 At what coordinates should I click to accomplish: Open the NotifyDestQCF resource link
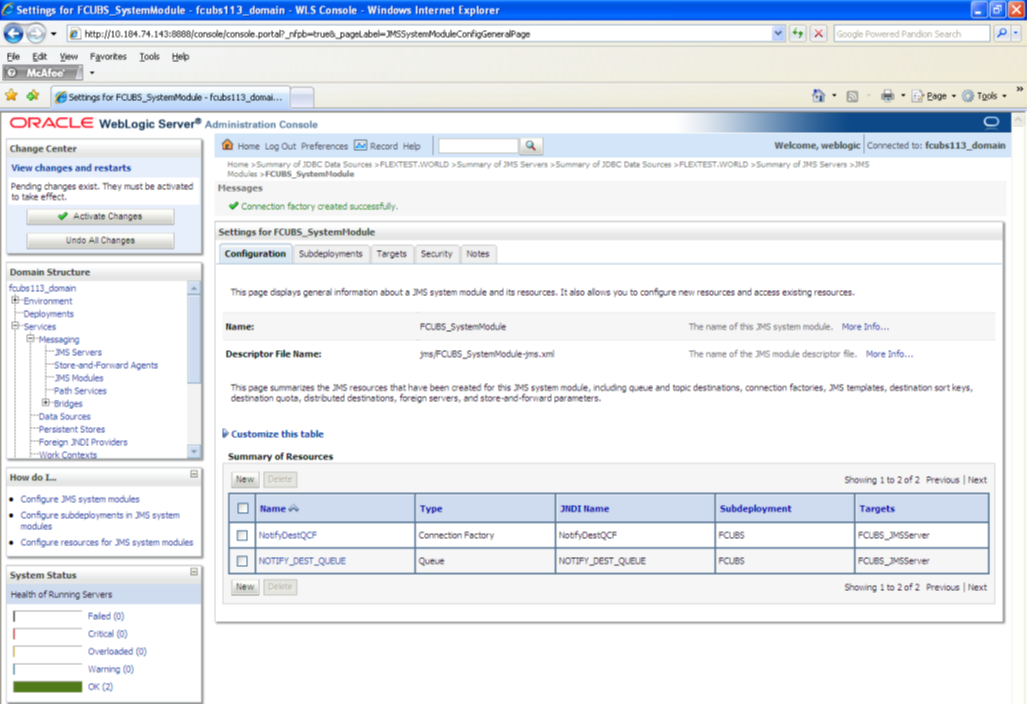(288, 535)
